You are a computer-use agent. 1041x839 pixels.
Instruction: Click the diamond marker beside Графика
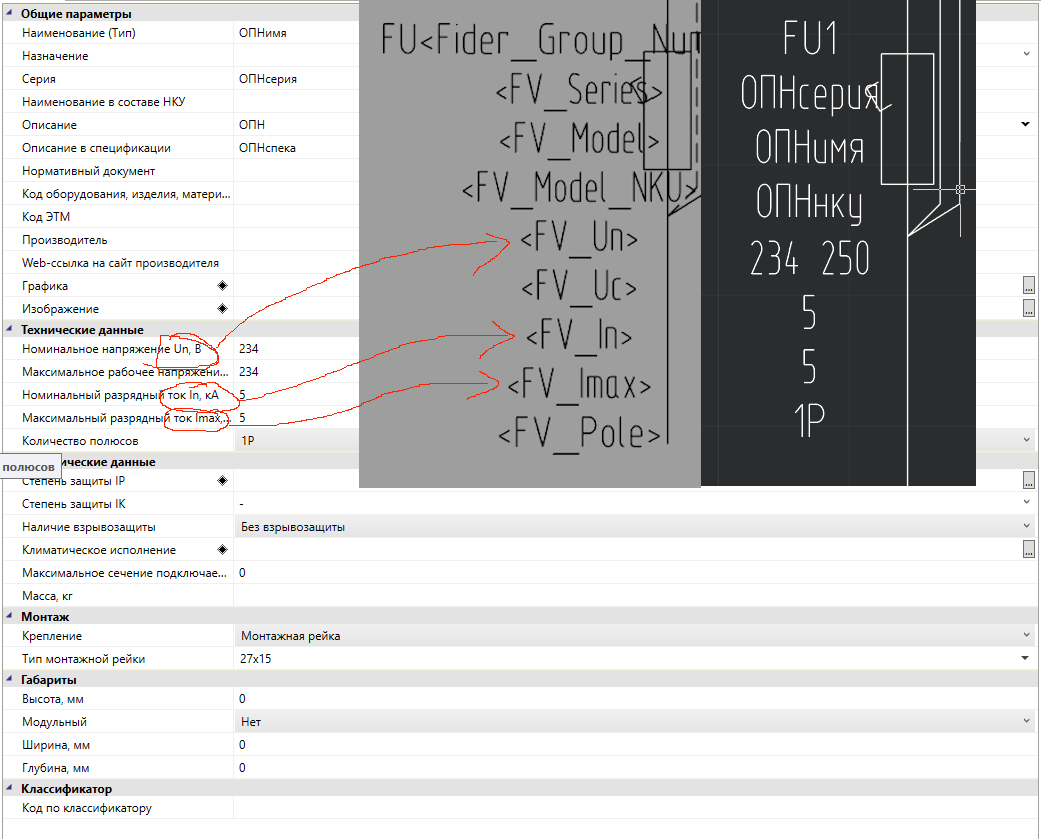[x=222, y=286]
